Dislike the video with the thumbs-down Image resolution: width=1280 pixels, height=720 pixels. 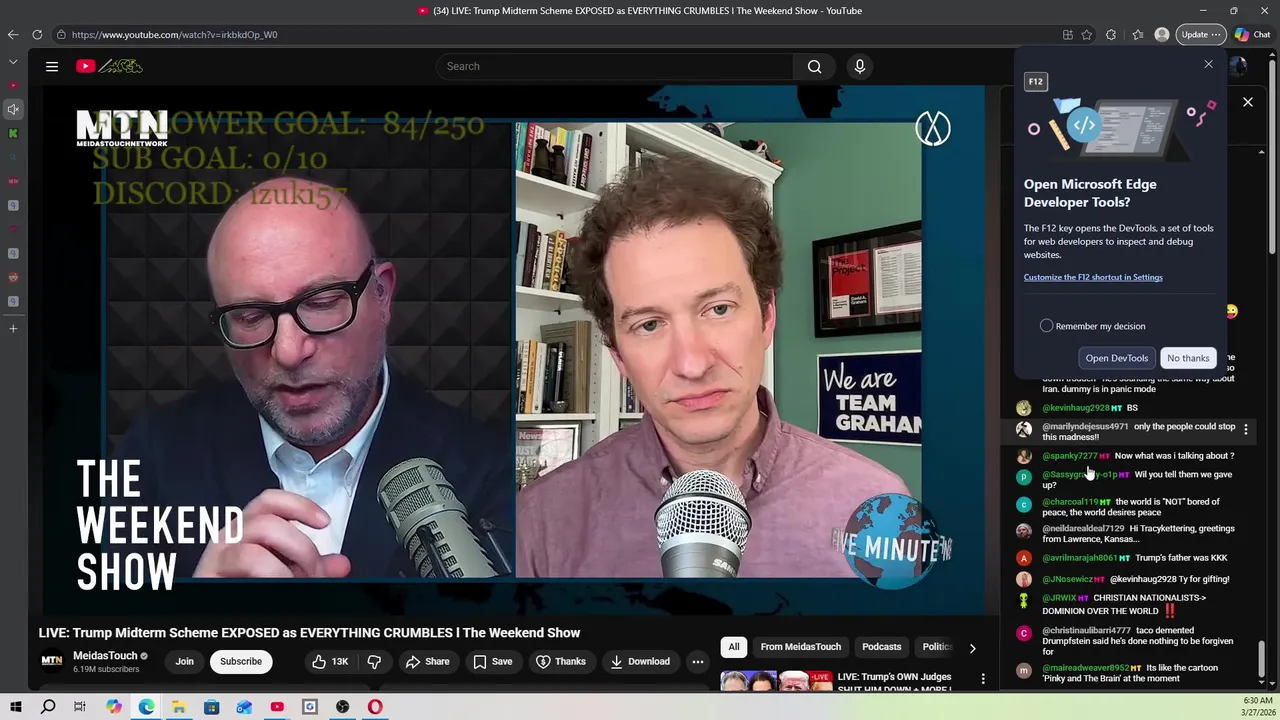click(374, 661)
